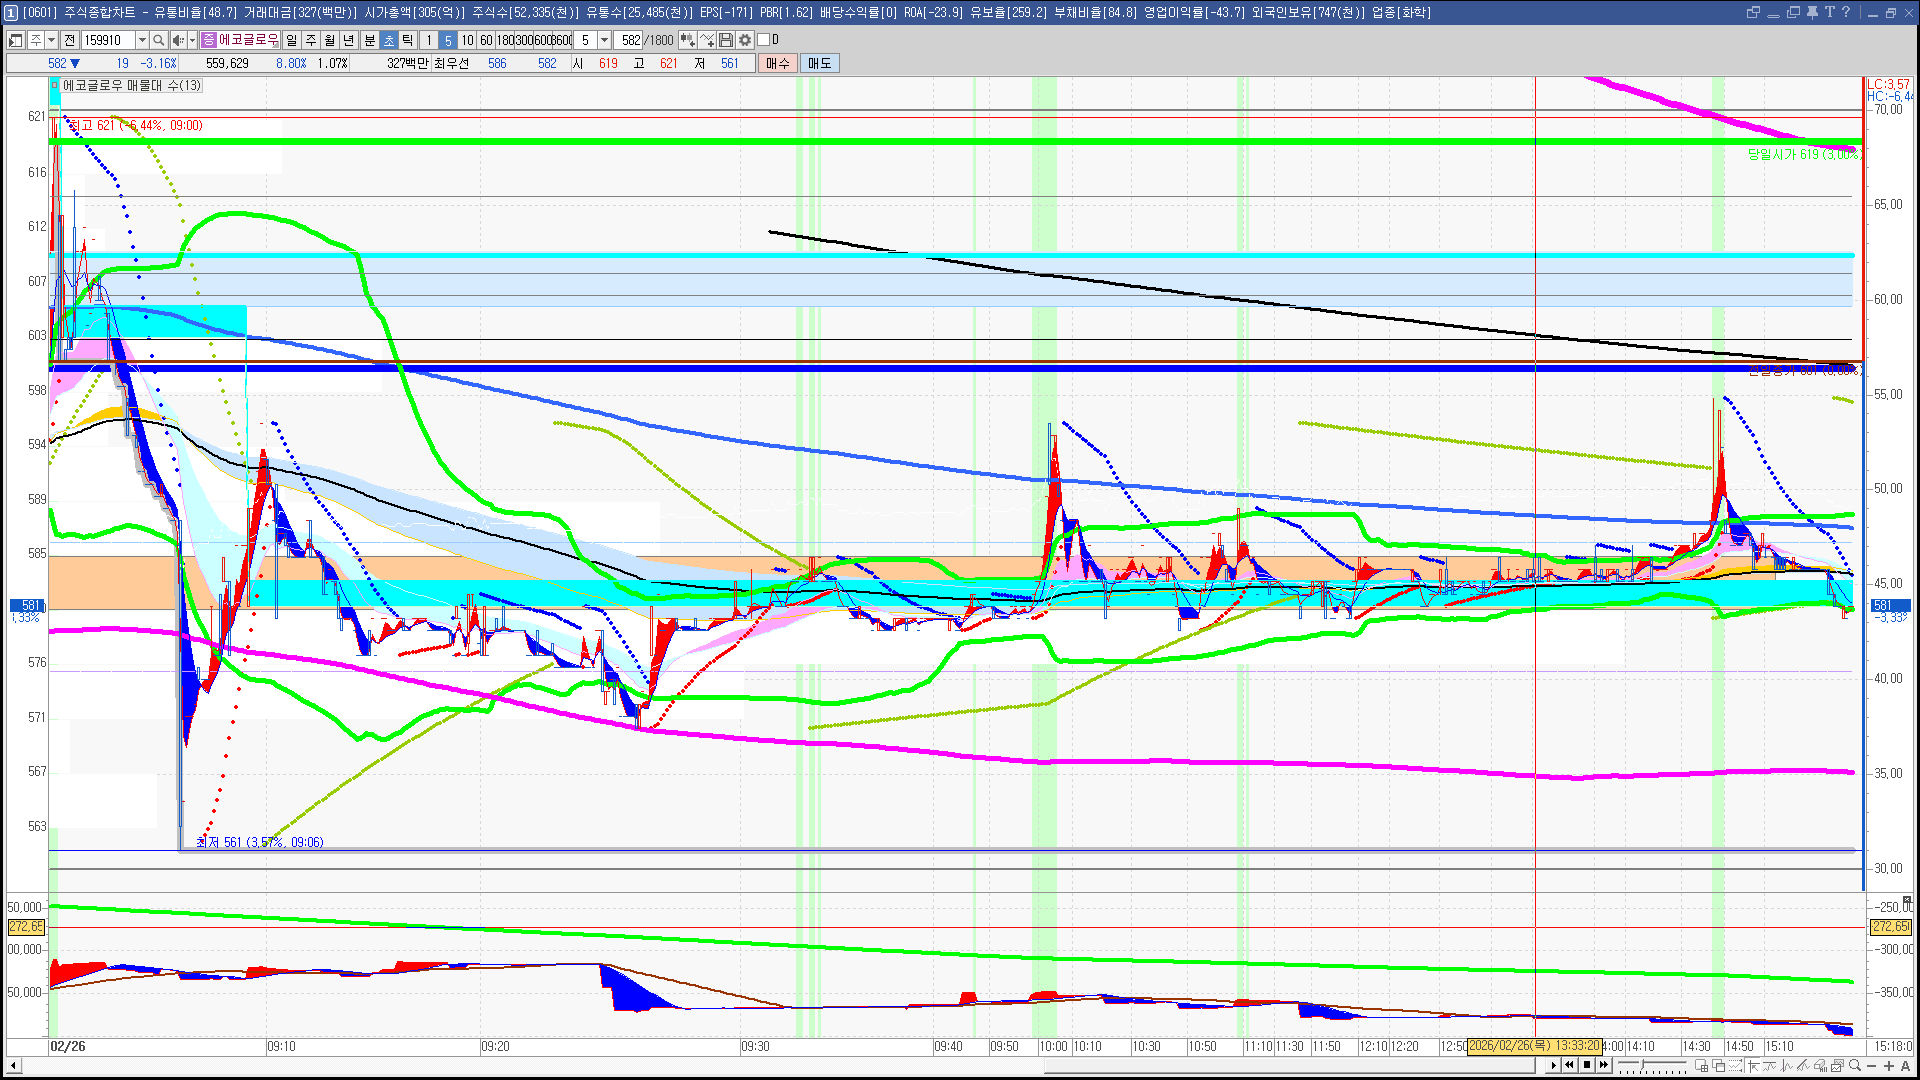Zoom out using the minus icon at bottom right
This screenshot has height=1080, width=1920.
(1872, 1066)
